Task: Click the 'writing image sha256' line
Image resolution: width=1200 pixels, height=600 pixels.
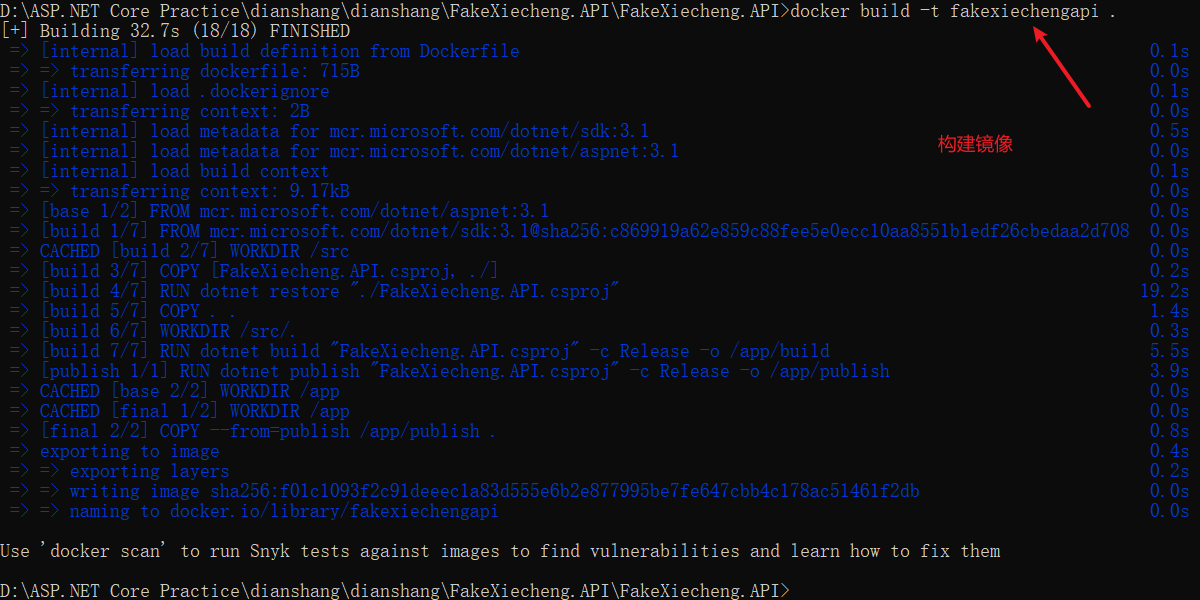Action: pos(495,491)
